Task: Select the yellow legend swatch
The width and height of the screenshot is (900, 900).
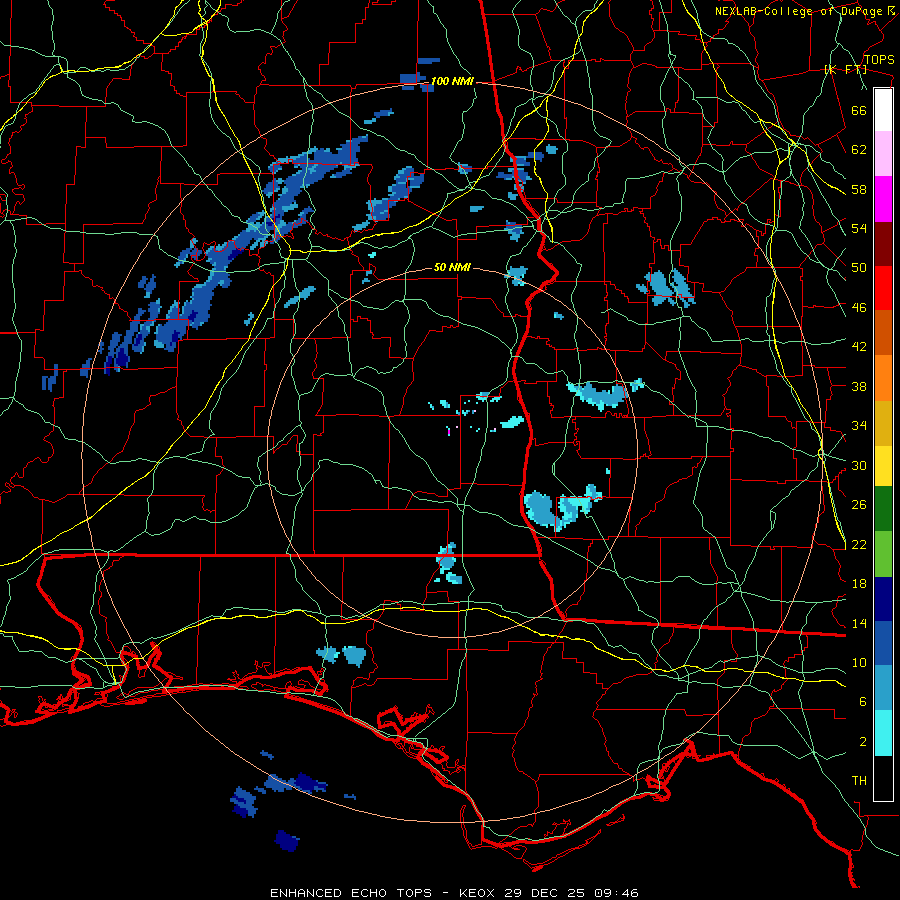Action: 883,466
